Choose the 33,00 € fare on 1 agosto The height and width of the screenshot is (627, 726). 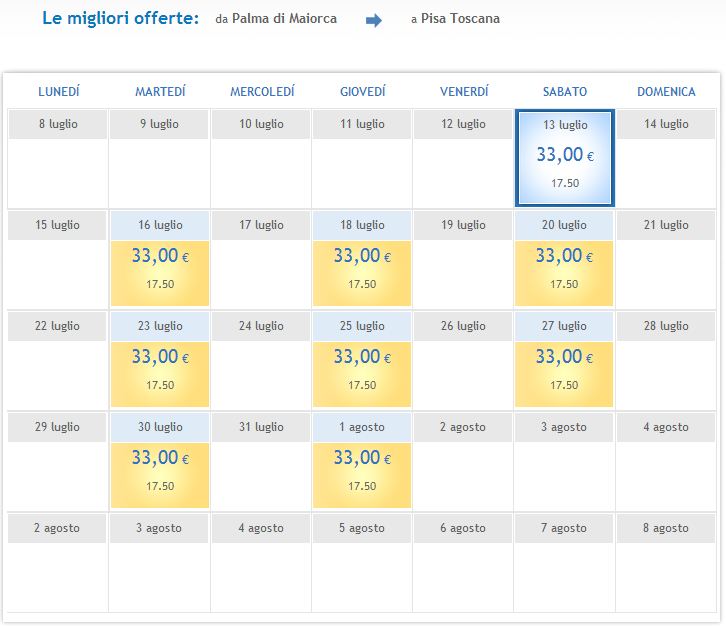[x=362, y=475]
